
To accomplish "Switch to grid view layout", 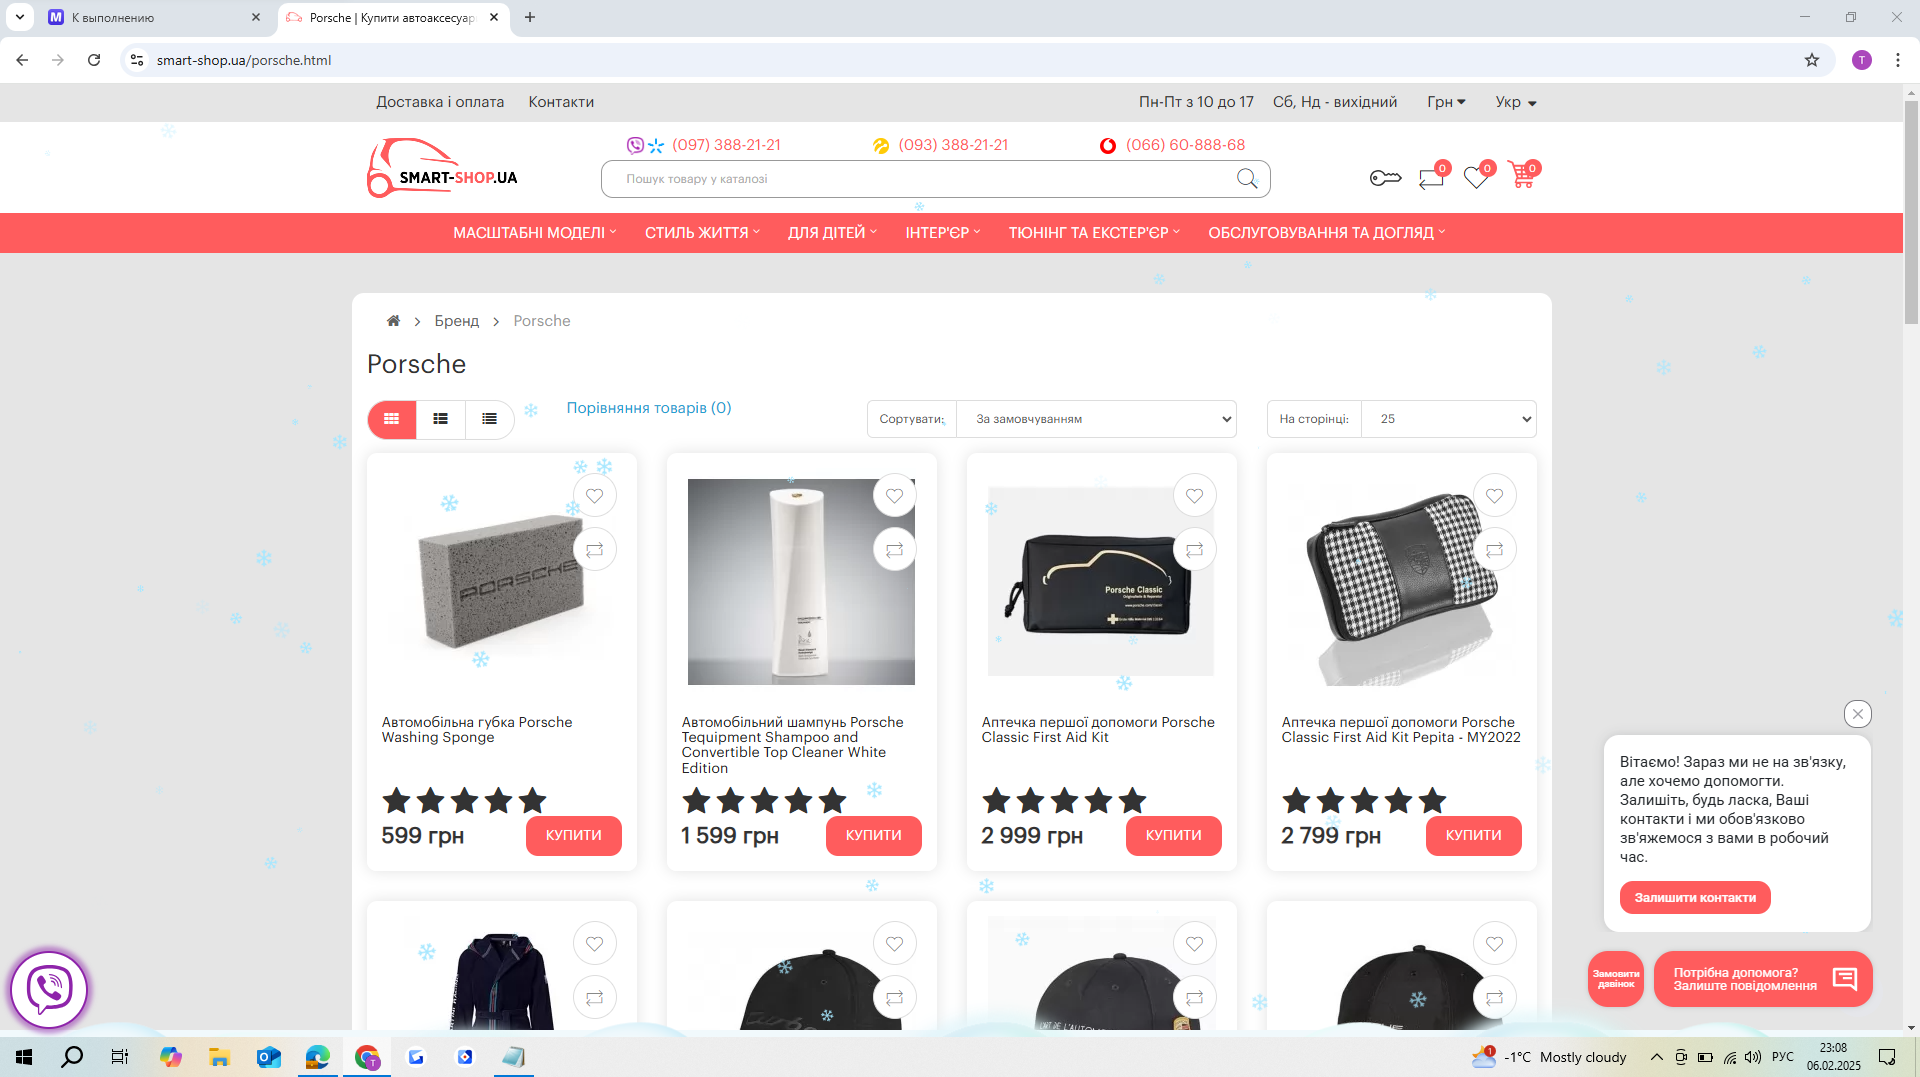I will [392, 420].
